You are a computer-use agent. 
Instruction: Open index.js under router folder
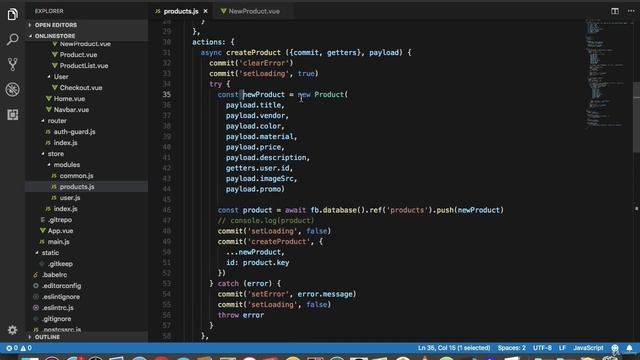point(65,143)
